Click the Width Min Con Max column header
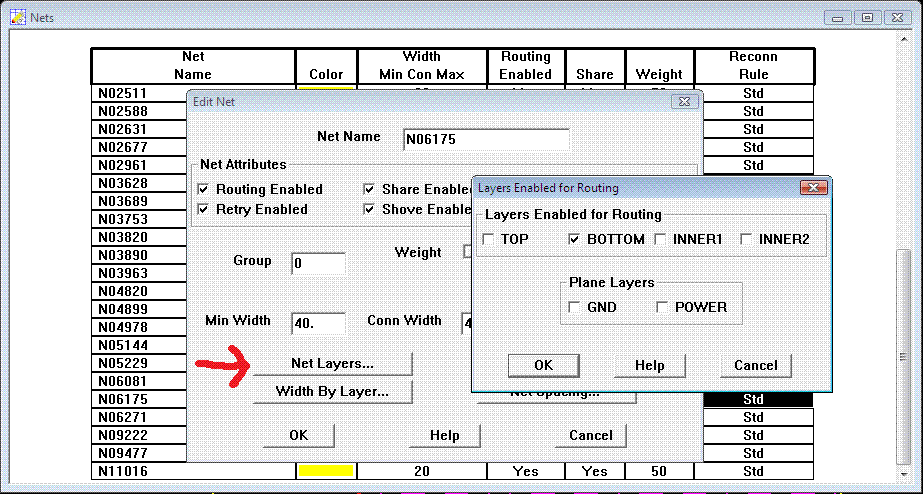 pos(422,66)
